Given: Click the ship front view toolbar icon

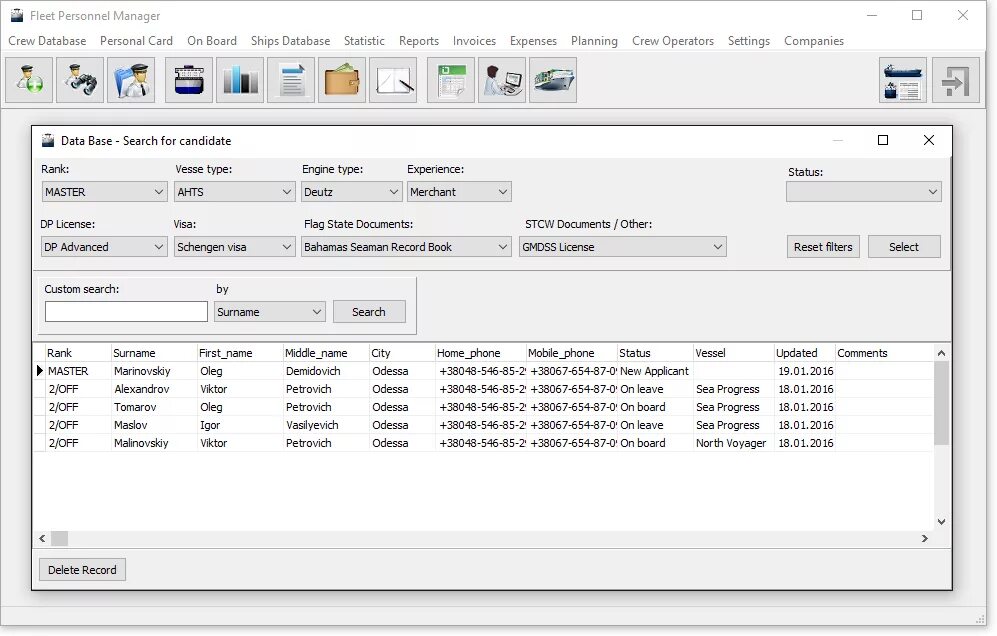Looking at the screenshot, I should [189, 80].
